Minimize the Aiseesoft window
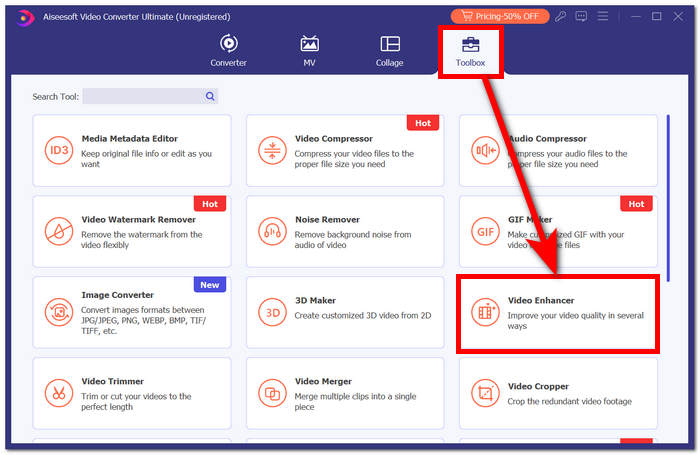 636,17
